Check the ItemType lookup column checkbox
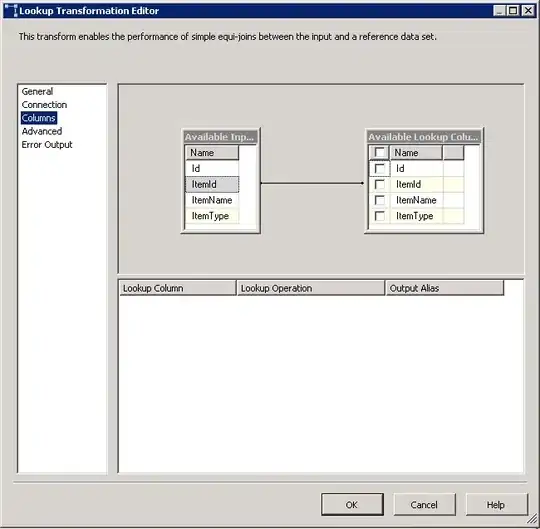540x529 pixels. tap(380, 216)
